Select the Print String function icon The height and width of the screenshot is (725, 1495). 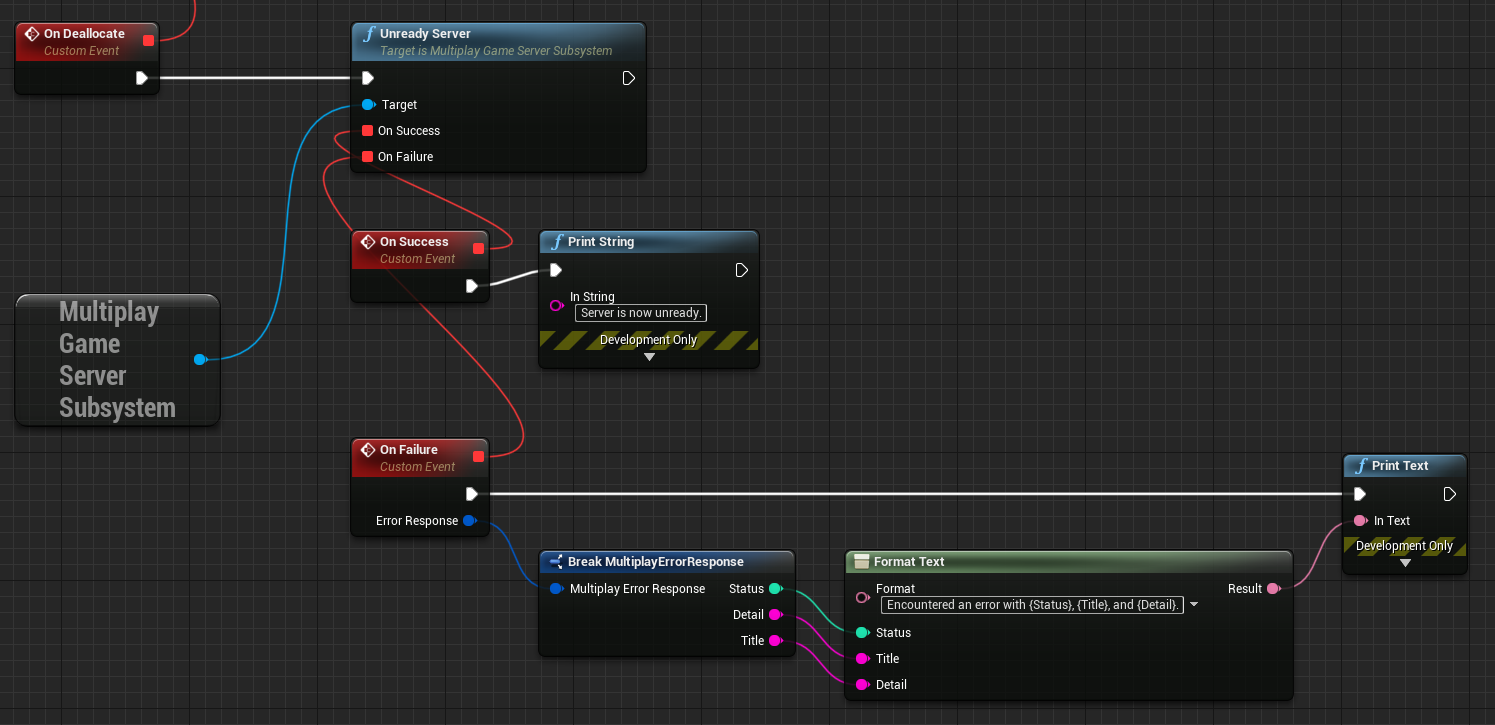click(558, 241)
